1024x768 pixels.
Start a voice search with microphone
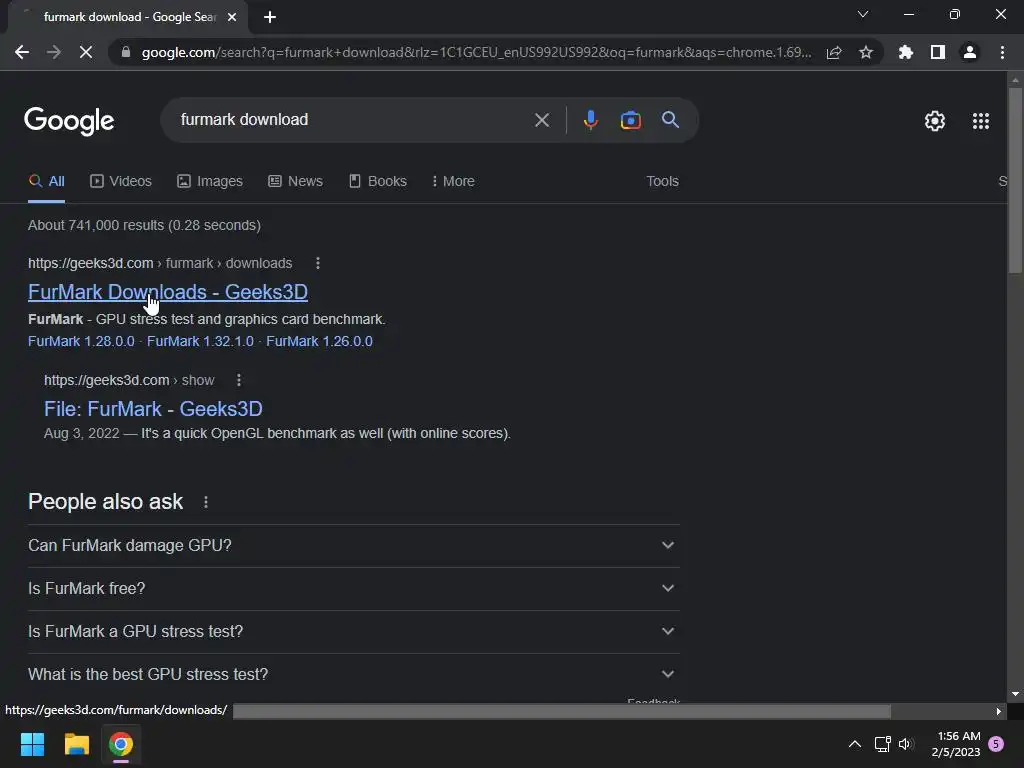tap(590, 120)
